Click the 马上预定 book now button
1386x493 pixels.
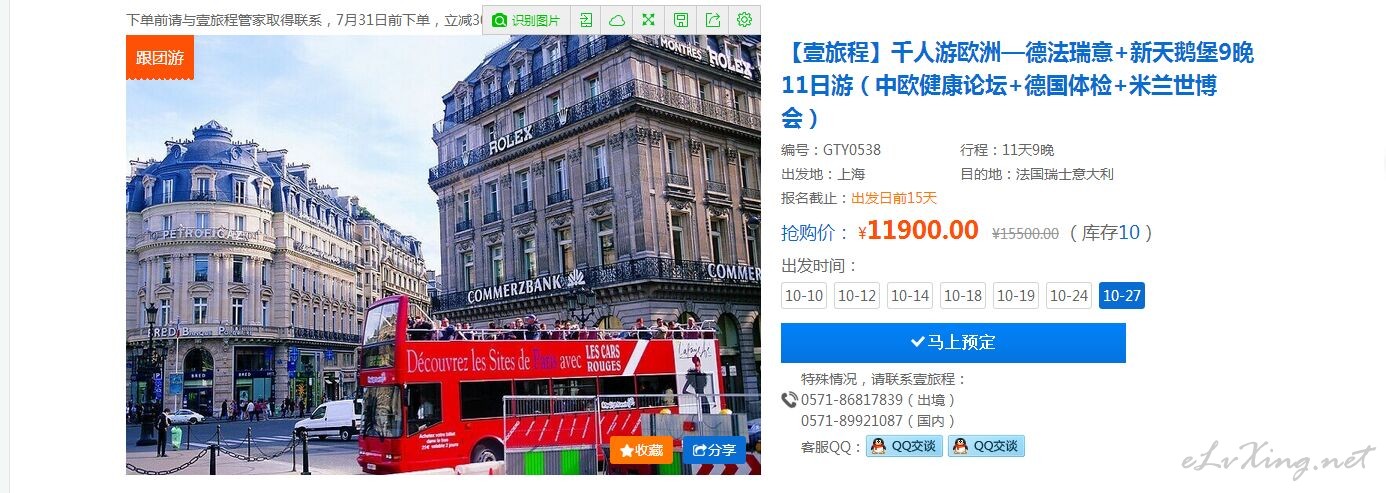(x=953, y=342)
